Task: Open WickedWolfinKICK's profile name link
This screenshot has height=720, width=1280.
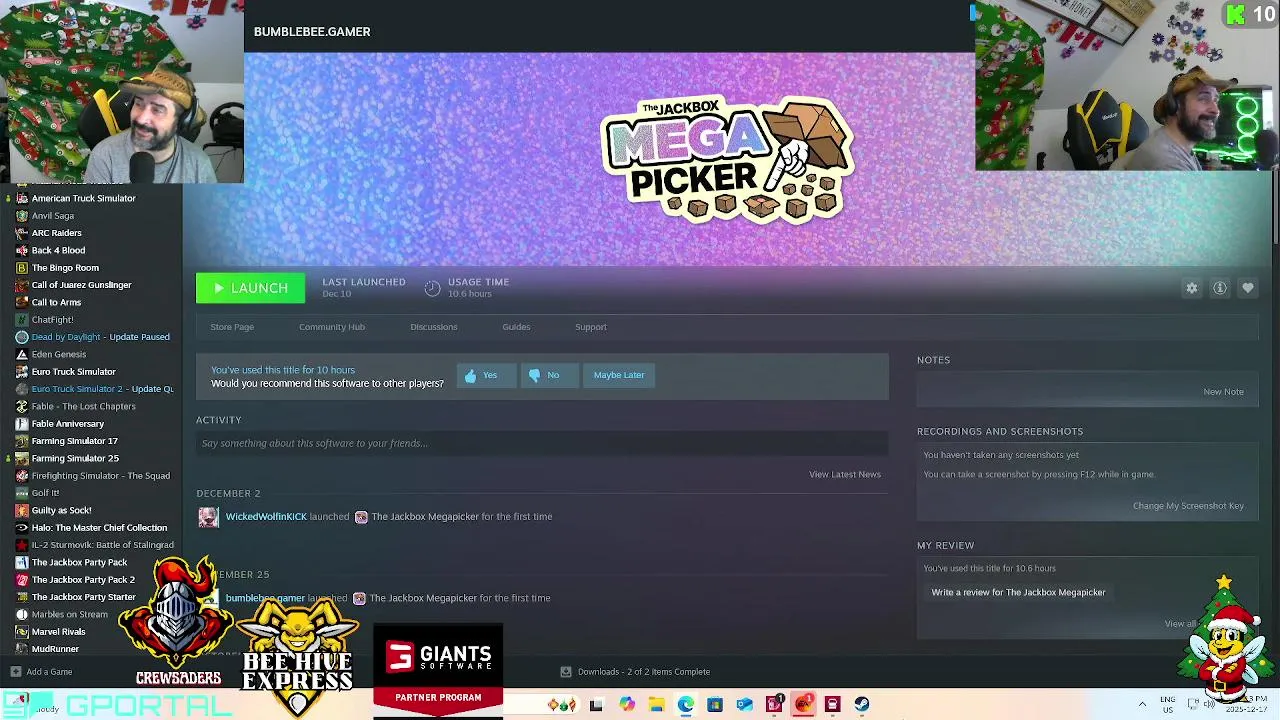Action: (266, 517)
